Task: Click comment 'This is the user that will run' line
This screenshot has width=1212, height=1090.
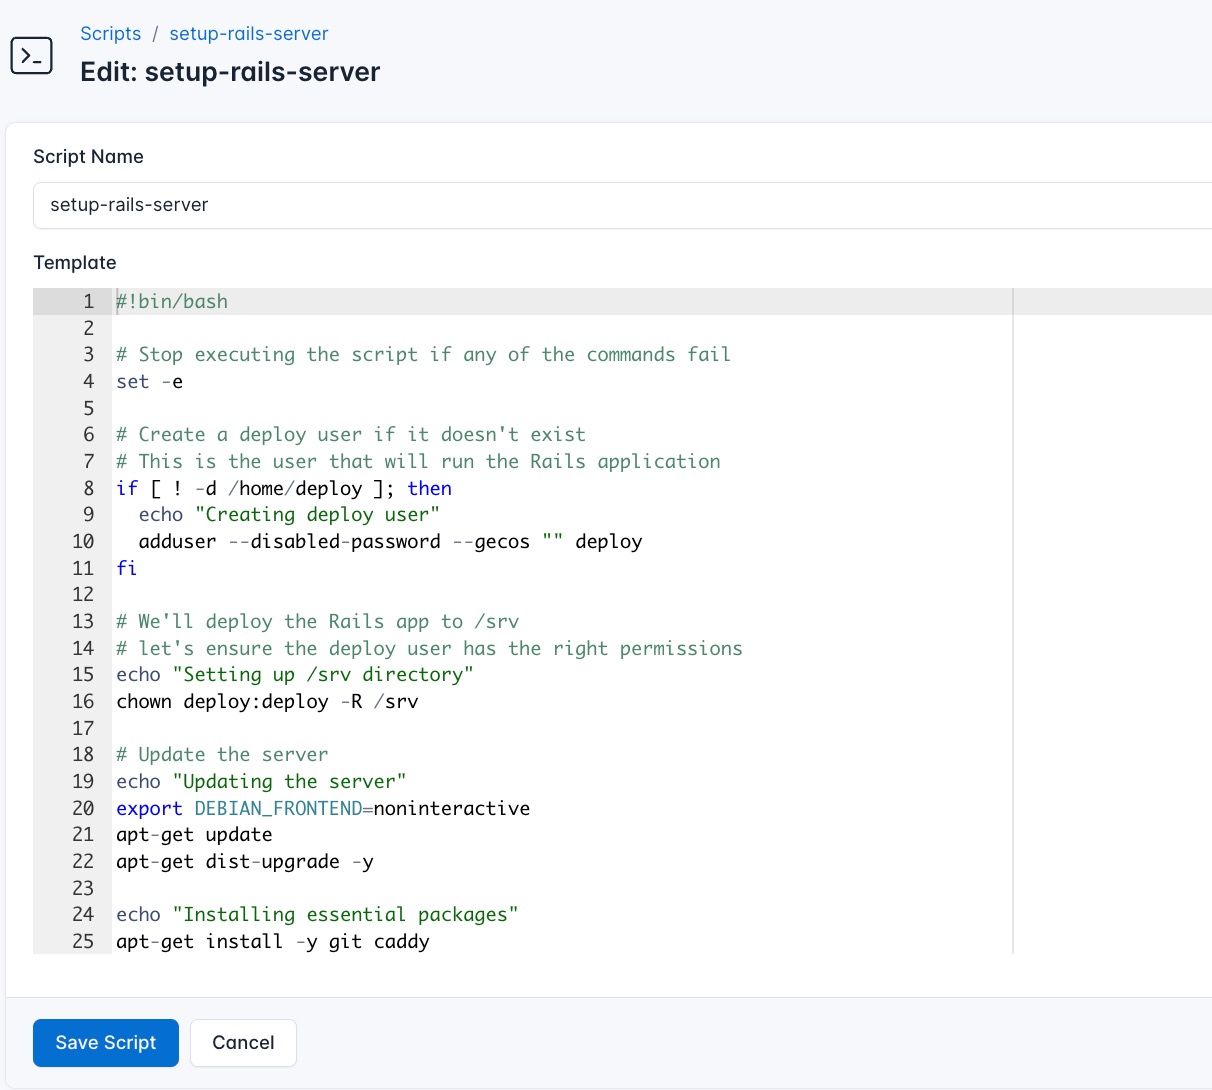Action: tap(418, 462)
